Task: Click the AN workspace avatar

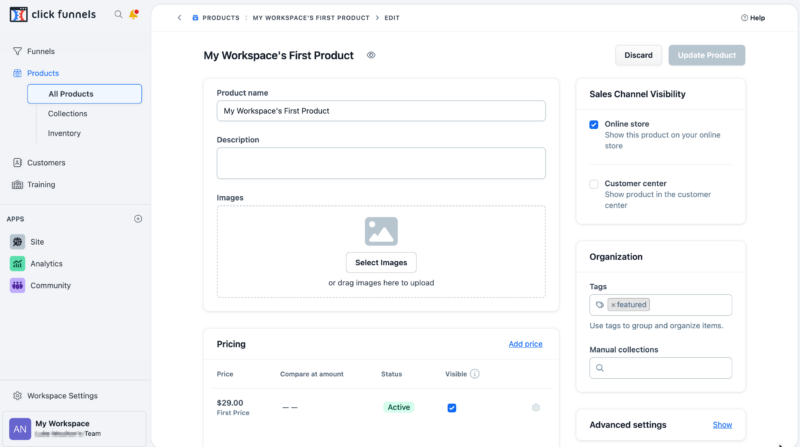Action: 20,429
